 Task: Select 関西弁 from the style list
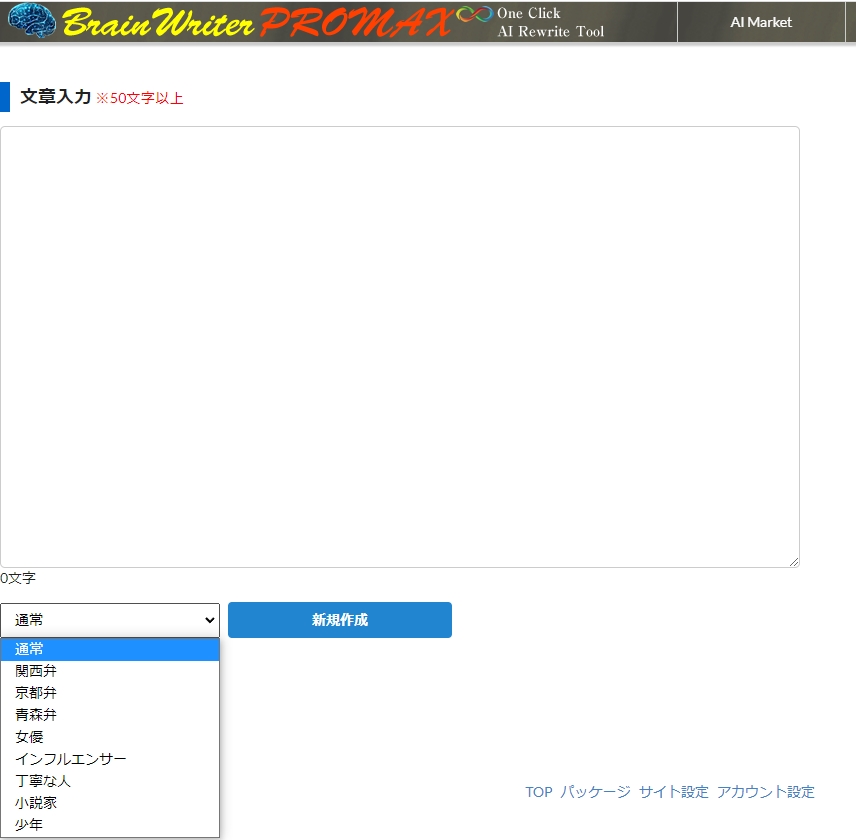[36, 671]
